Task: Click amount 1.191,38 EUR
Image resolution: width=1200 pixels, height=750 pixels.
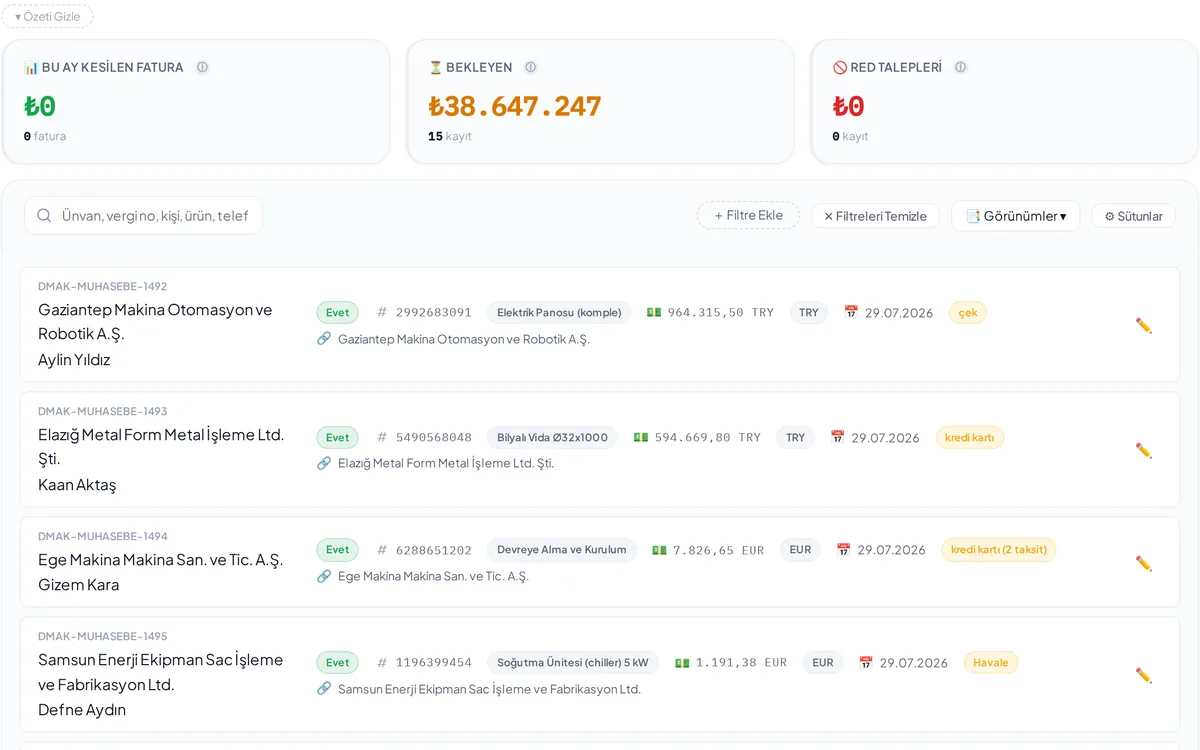Action: (x=741, y=662)
